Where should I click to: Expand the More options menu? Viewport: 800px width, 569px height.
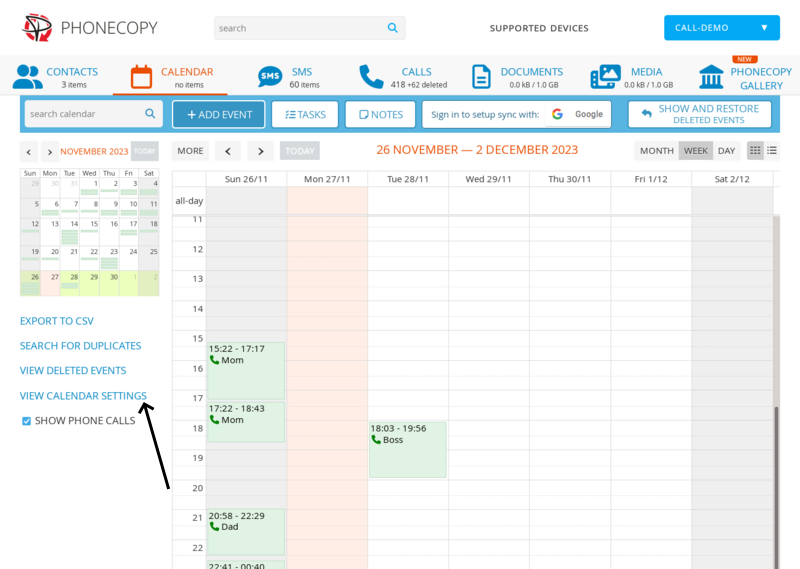tap(190, 151)
